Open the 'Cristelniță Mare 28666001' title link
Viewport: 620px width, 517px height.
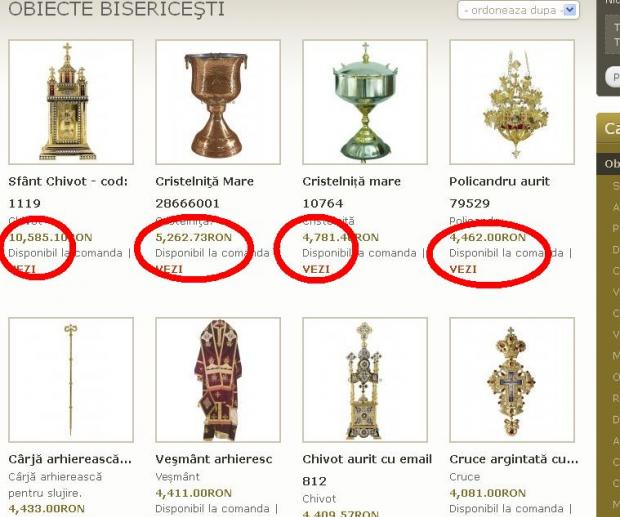(204, 192)
